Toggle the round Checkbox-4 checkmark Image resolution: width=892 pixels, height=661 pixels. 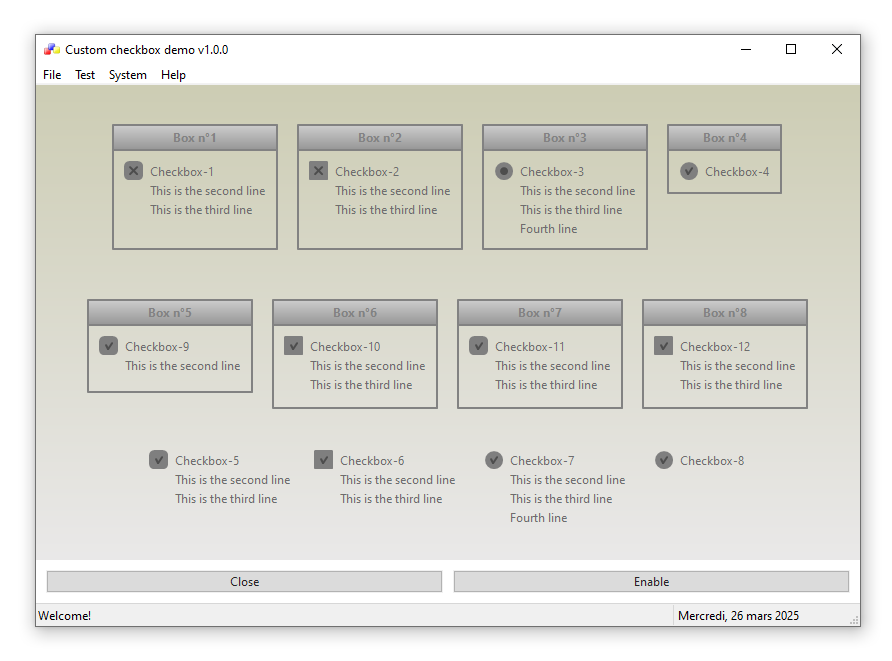(689, 171)
